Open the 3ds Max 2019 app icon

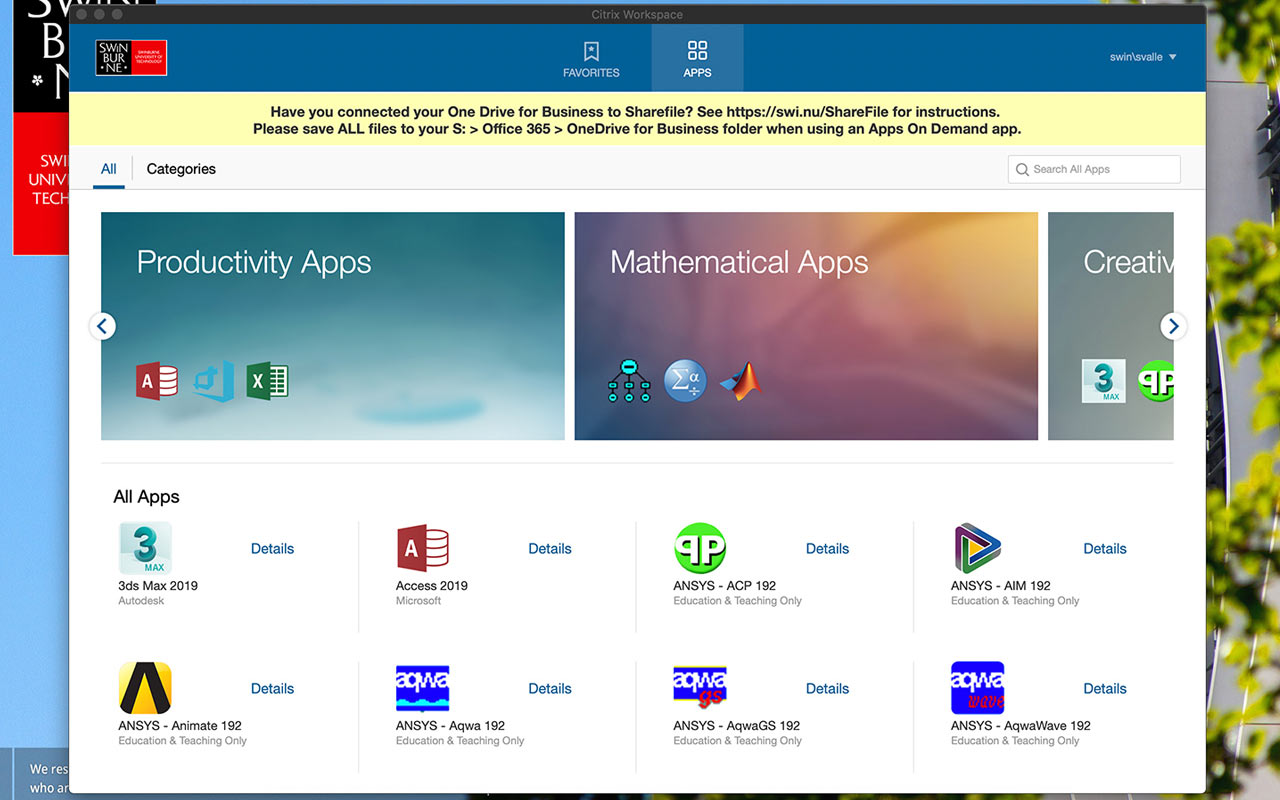[145, 548]
